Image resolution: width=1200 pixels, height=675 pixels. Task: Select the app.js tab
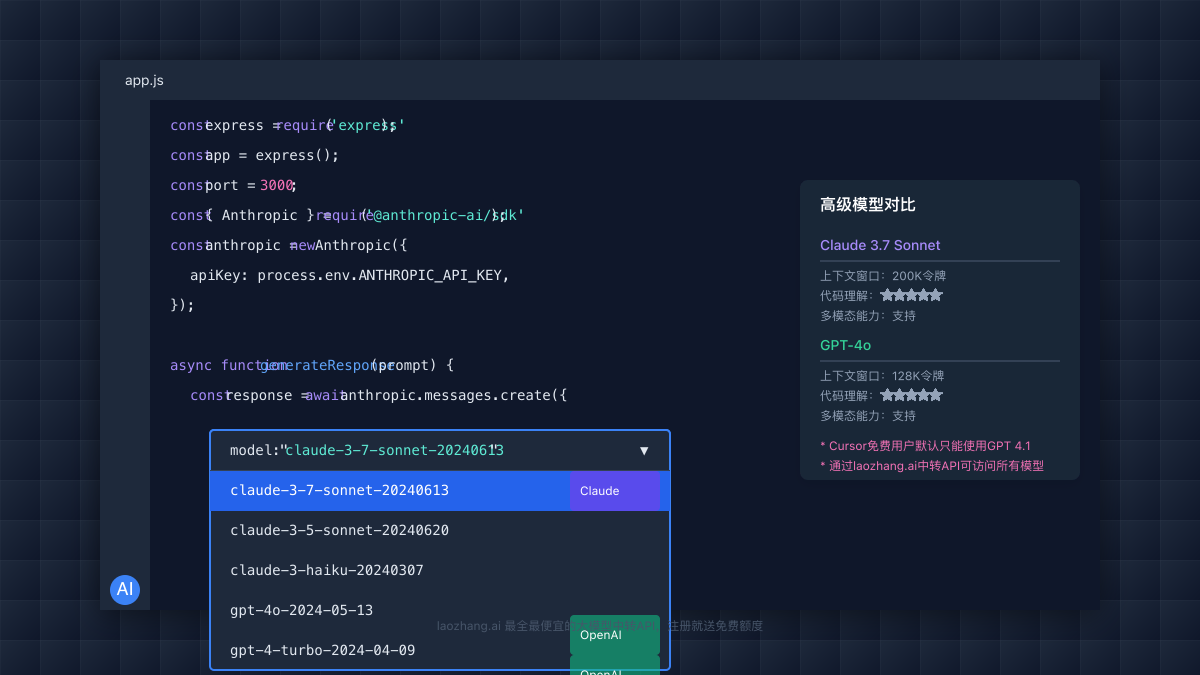coord(144,80)
